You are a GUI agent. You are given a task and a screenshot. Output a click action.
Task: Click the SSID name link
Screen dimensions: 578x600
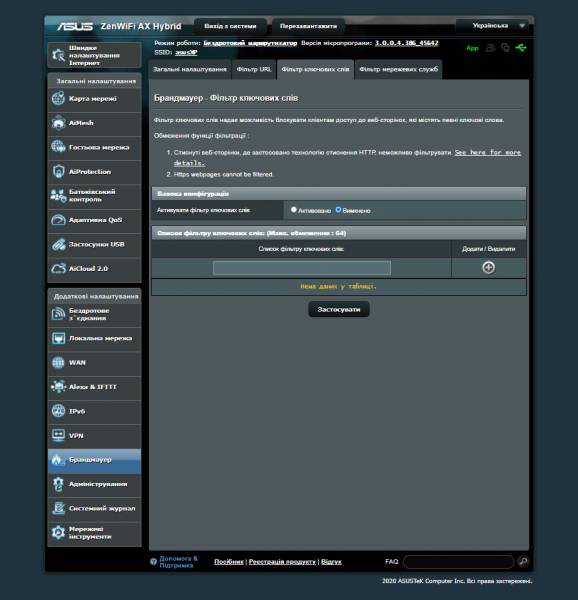[186, 52]
